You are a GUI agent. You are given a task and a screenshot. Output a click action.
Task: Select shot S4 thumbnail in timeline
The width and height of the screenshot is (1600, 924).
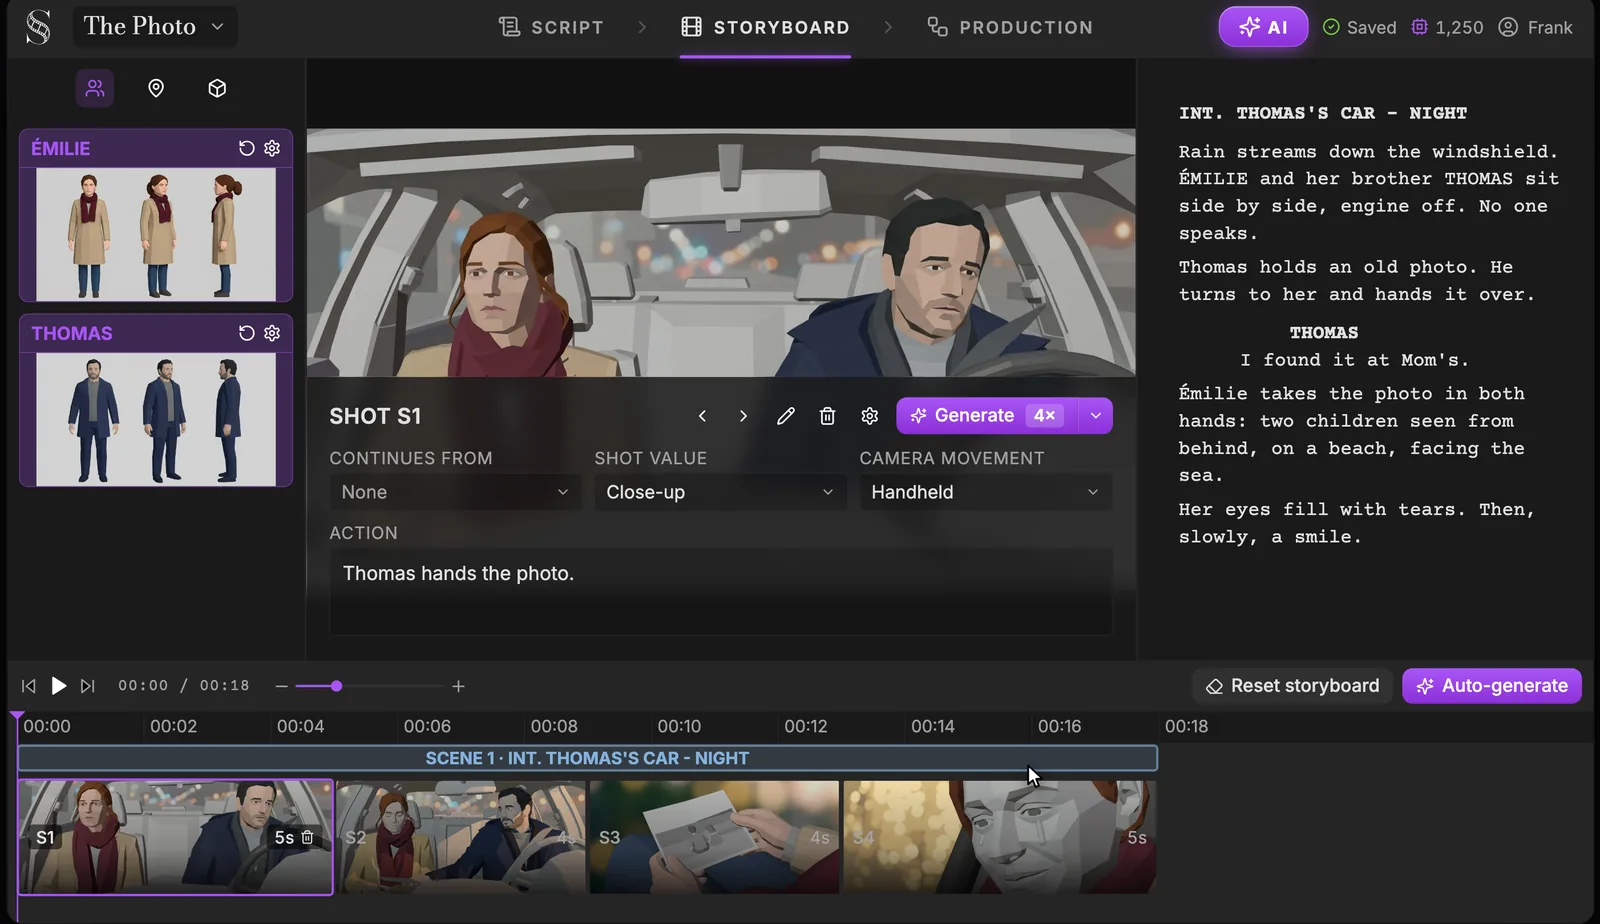(x=1000, y=837)
